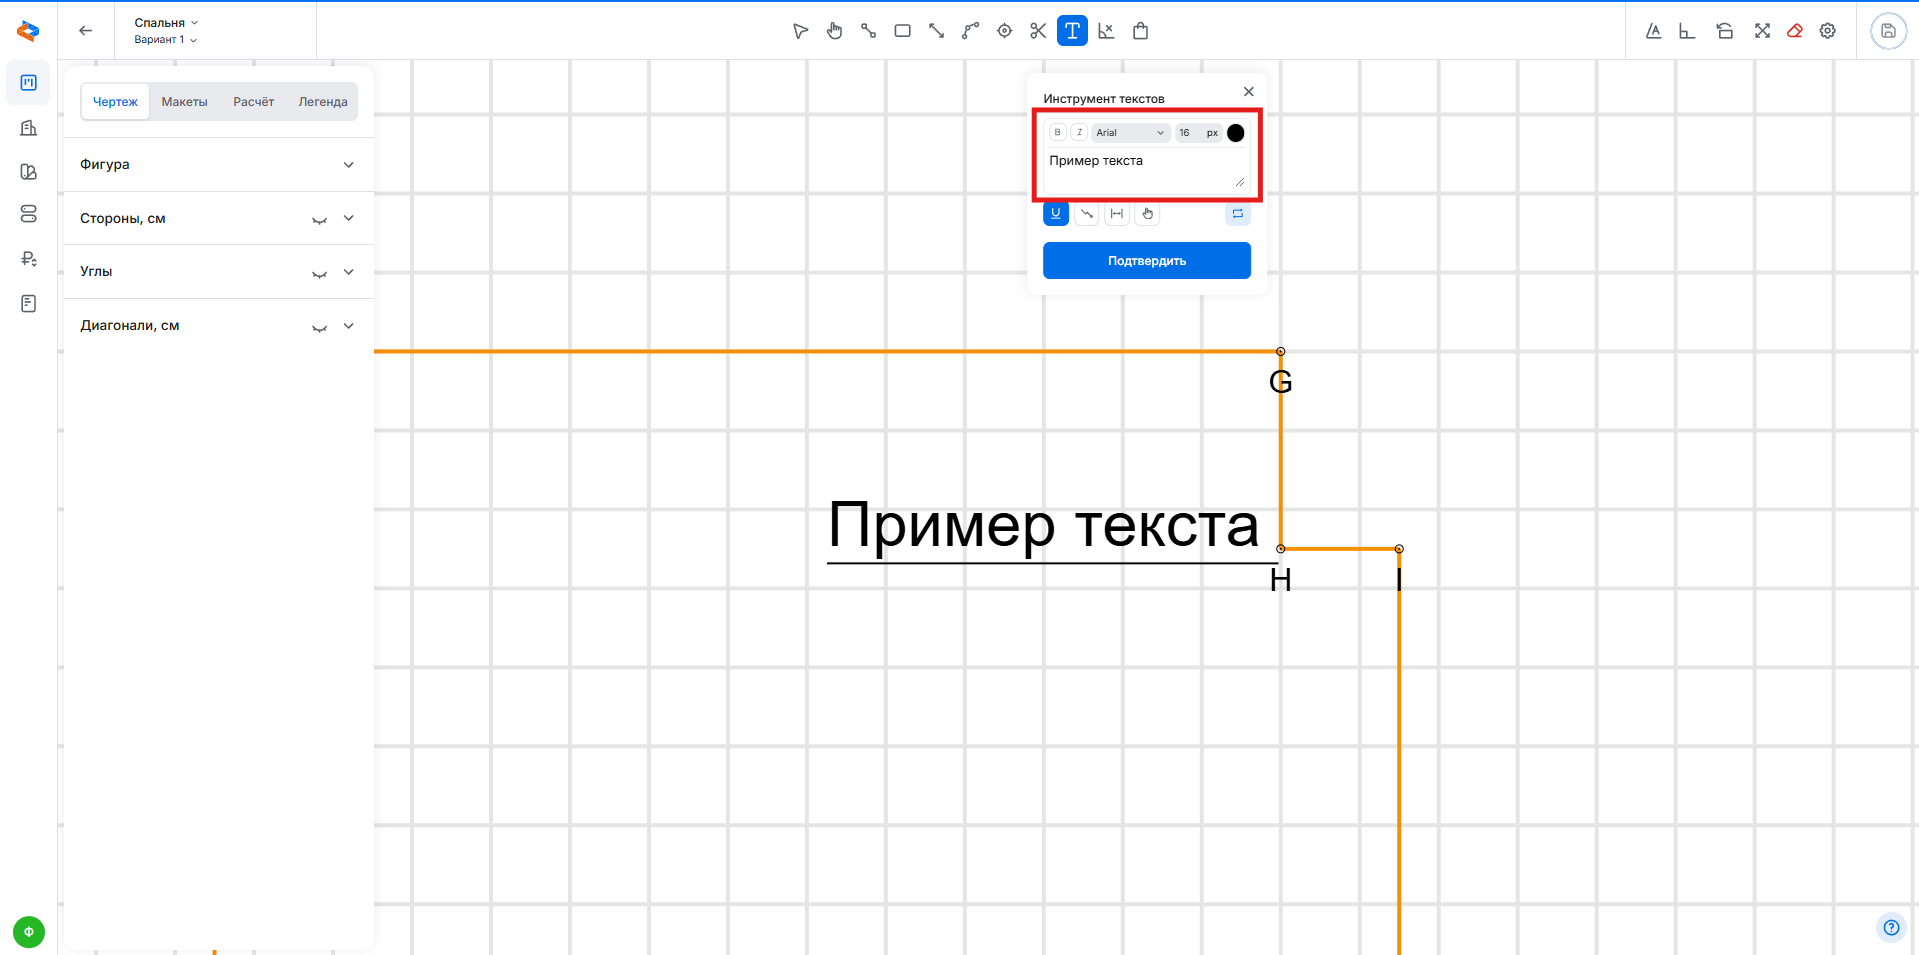Select the rectangle shape tool
The height and width of the screenshot is (955, 1919).
click(x=902, y=31)
